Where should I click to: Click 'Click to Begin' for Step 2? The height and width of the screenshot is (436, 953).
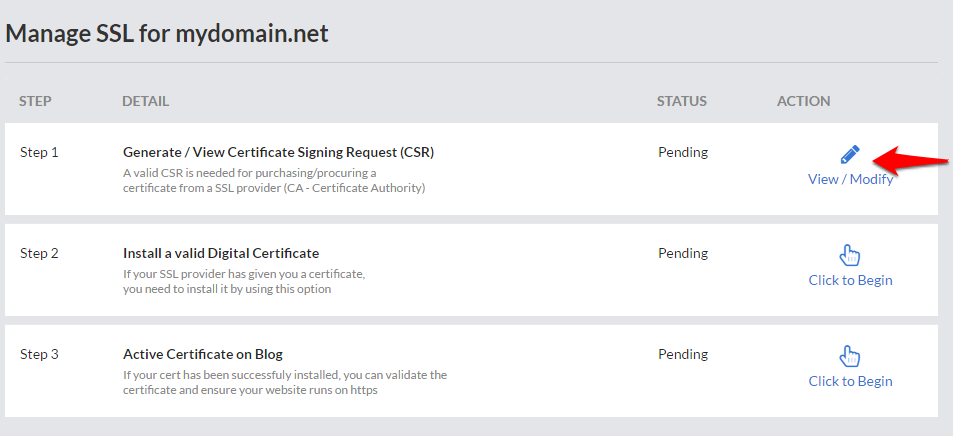click(850, 280)
